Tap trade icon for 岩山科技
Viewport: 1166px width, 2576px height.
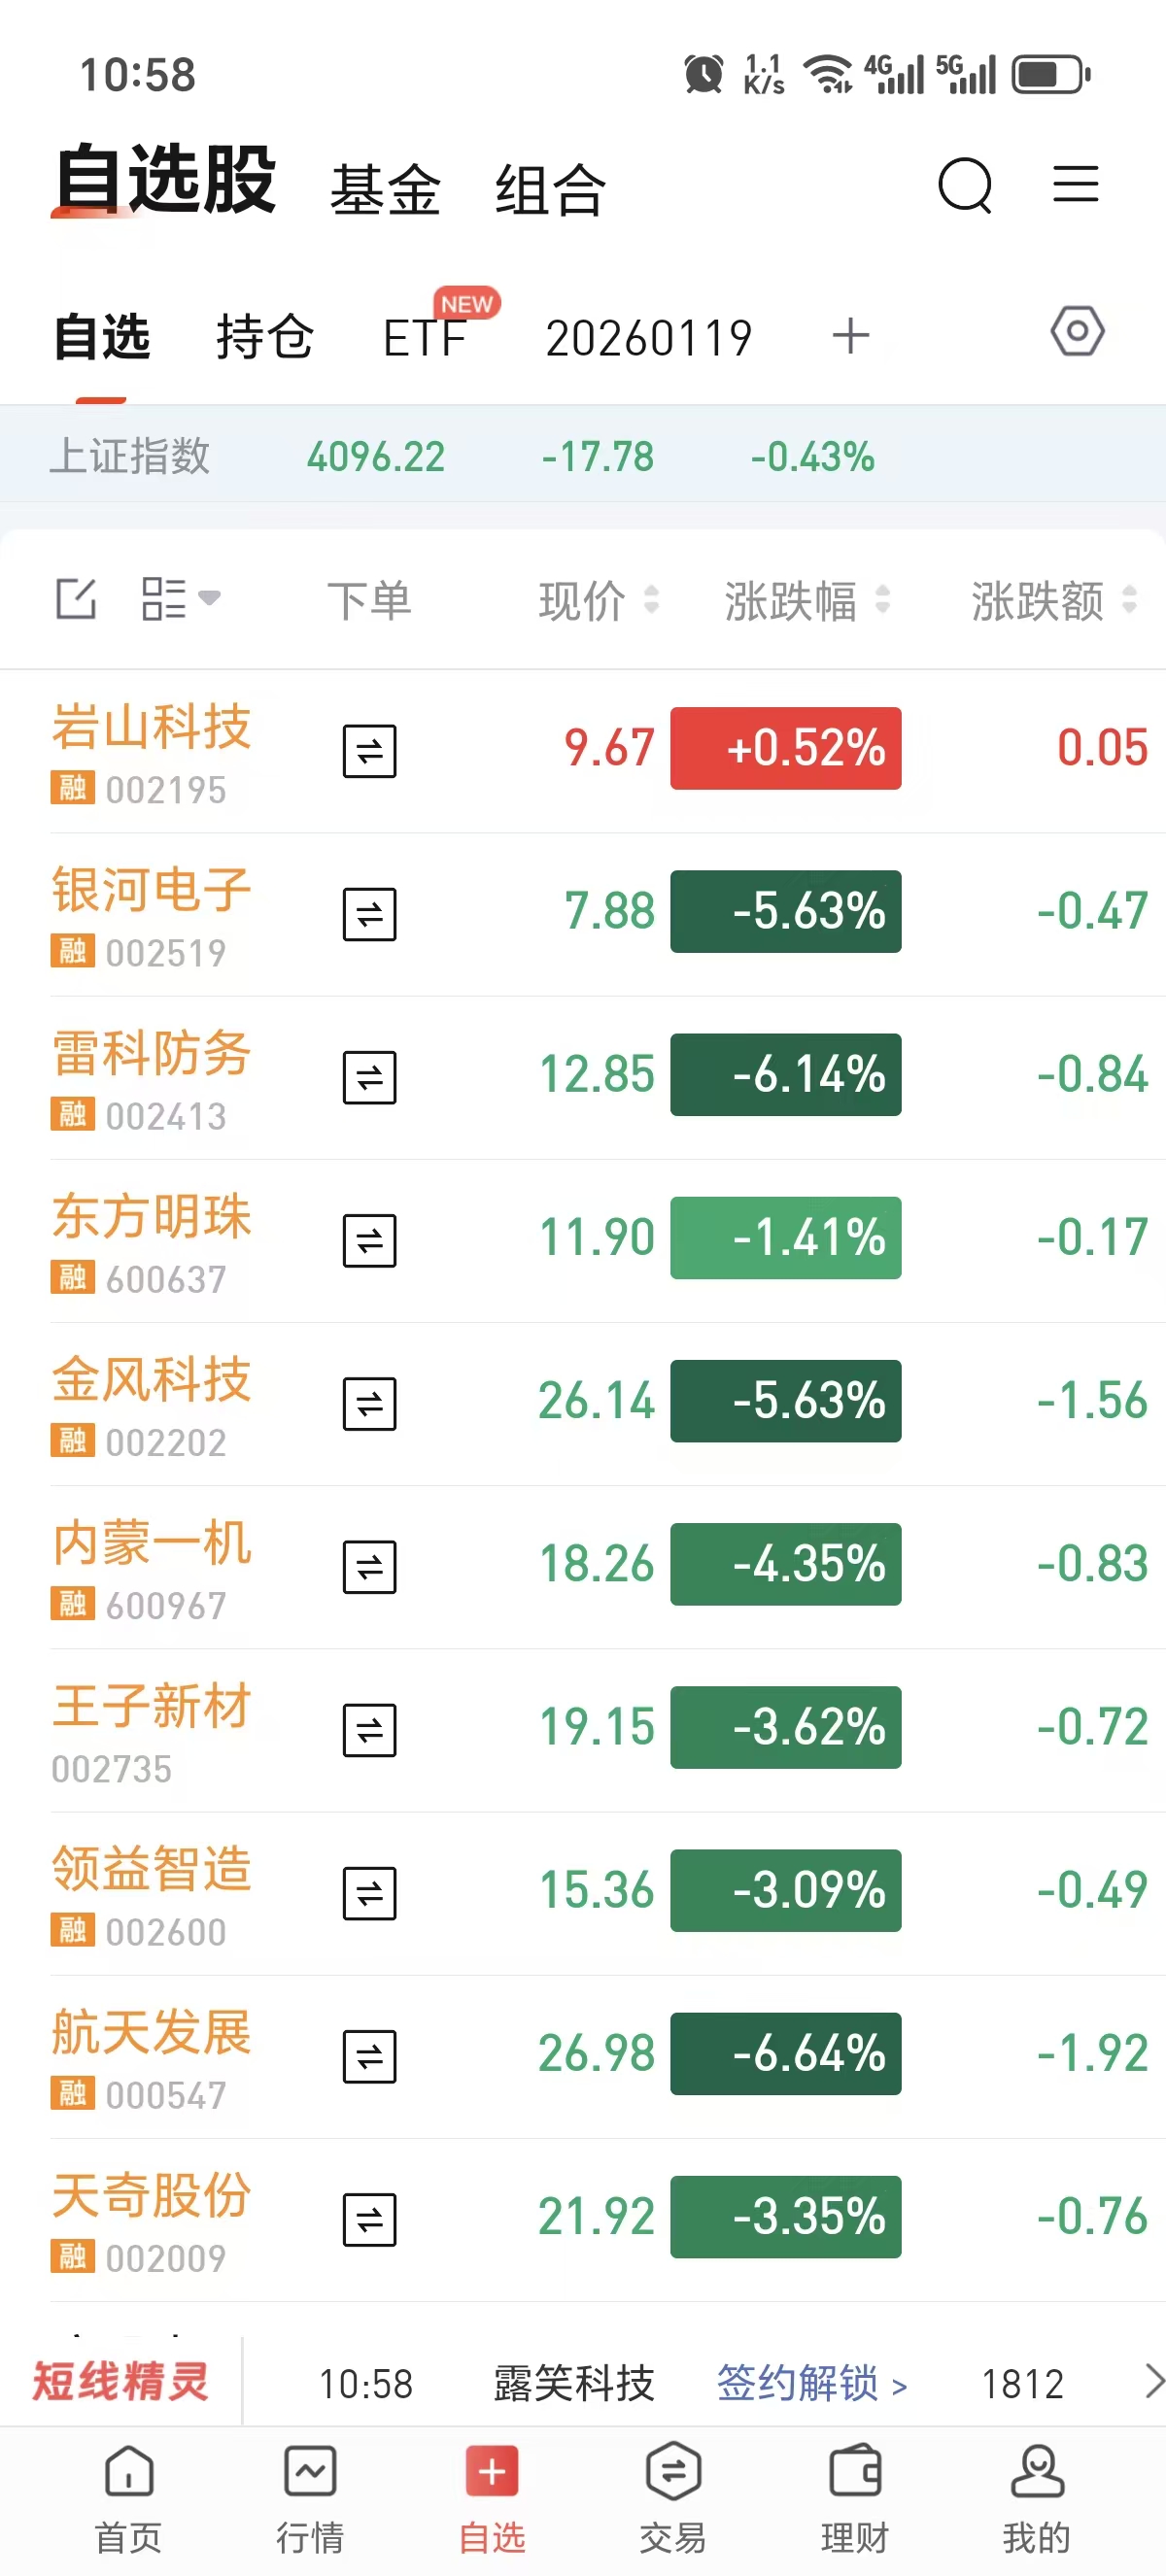click(x=369, y=751)
